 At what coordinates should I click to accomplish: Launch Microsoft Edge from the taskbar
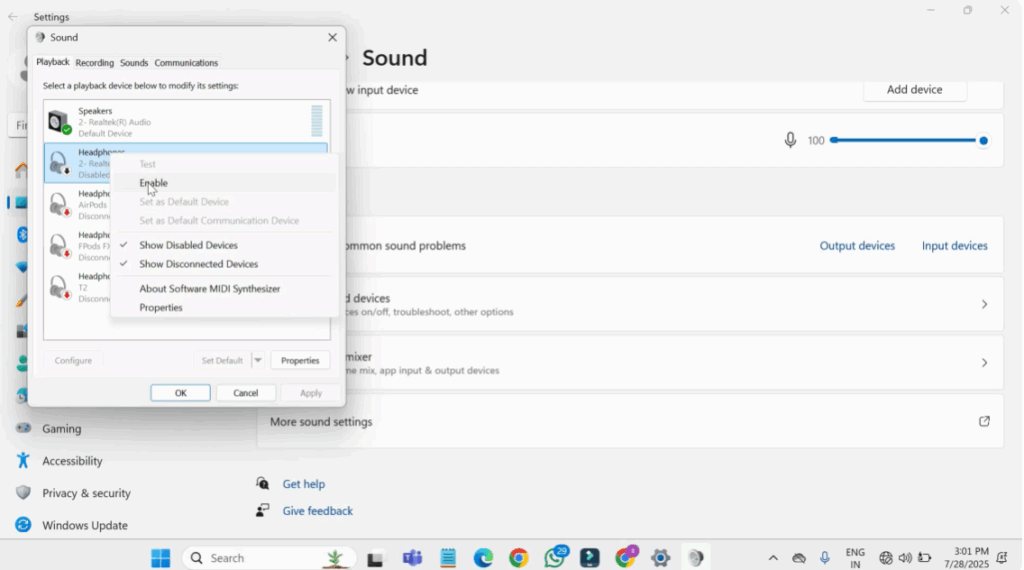[x=483, y=558]
